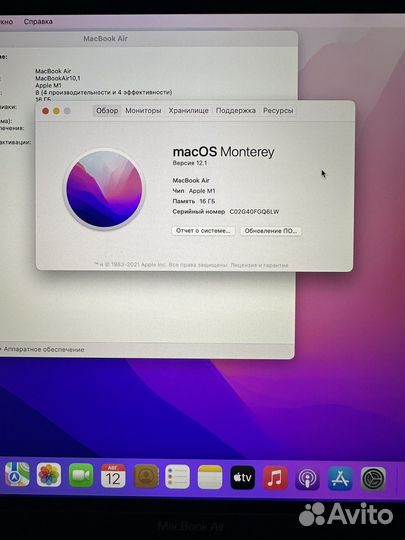Open Maps from the Dock

click(17, 475)
